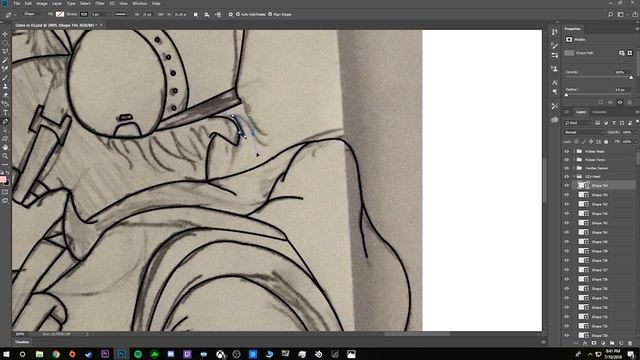The image size is (640, 360).
Task: Toggle Quick Mask mode in toolbar
Action: 5,192
